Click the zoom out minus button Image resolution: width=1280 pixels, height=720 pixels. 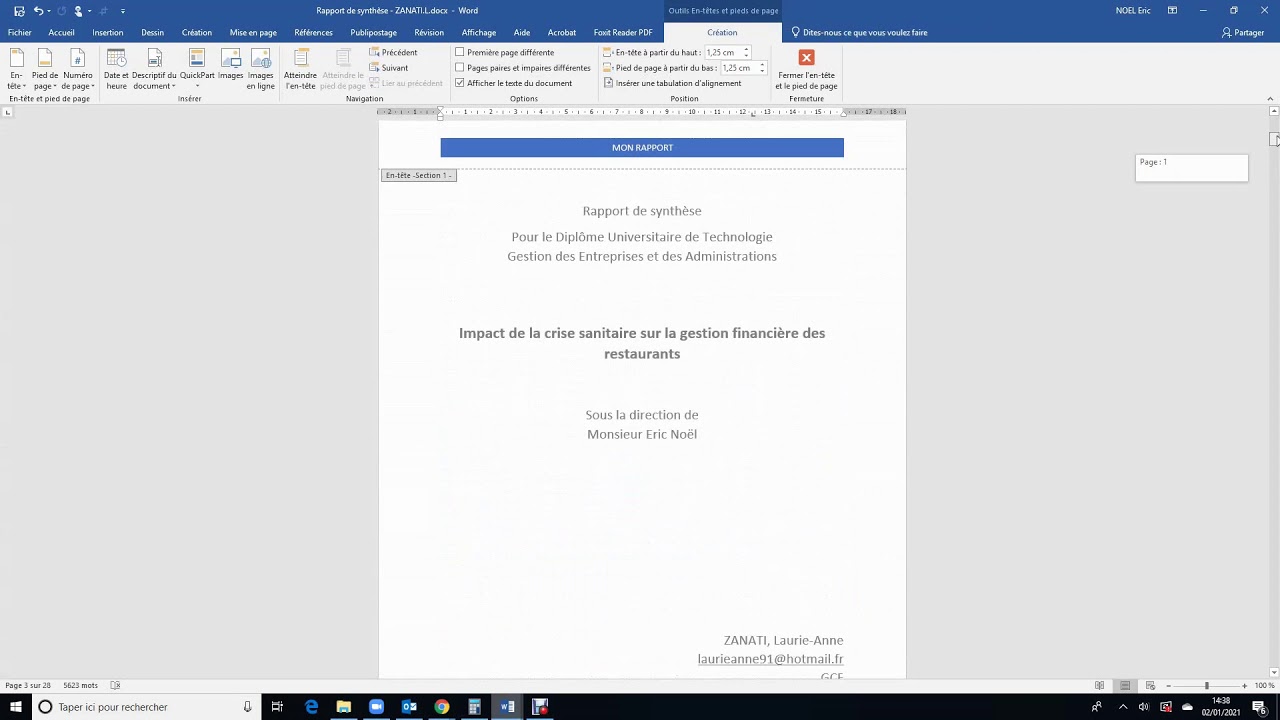[x=1168, y=685]
